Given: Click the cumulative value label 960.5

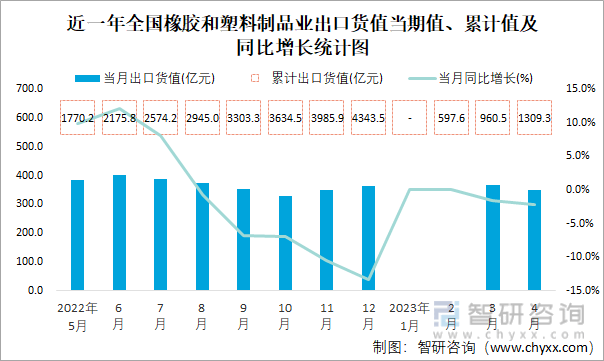Looking at the screenshot, I should [x=493, y=118].
